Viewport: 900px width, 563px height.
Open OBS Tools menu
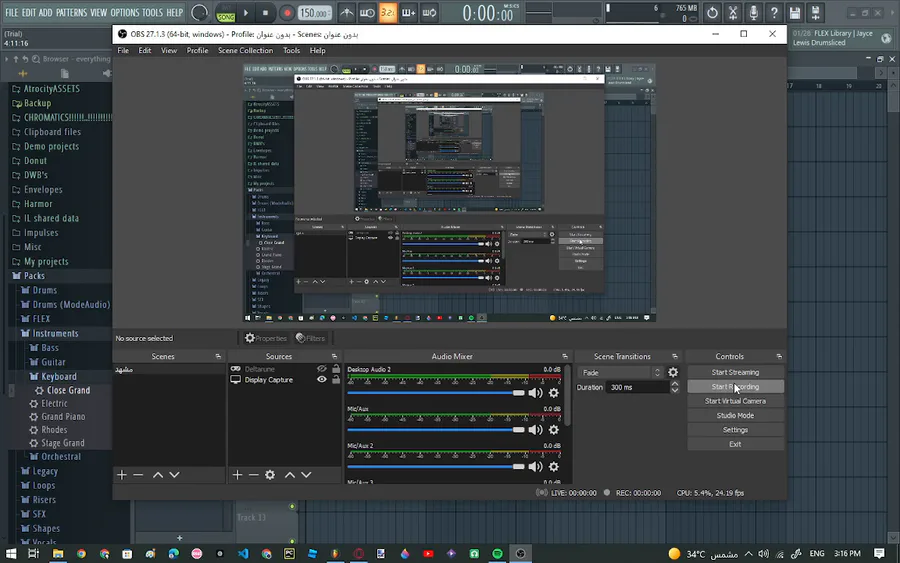coord(292,51)
